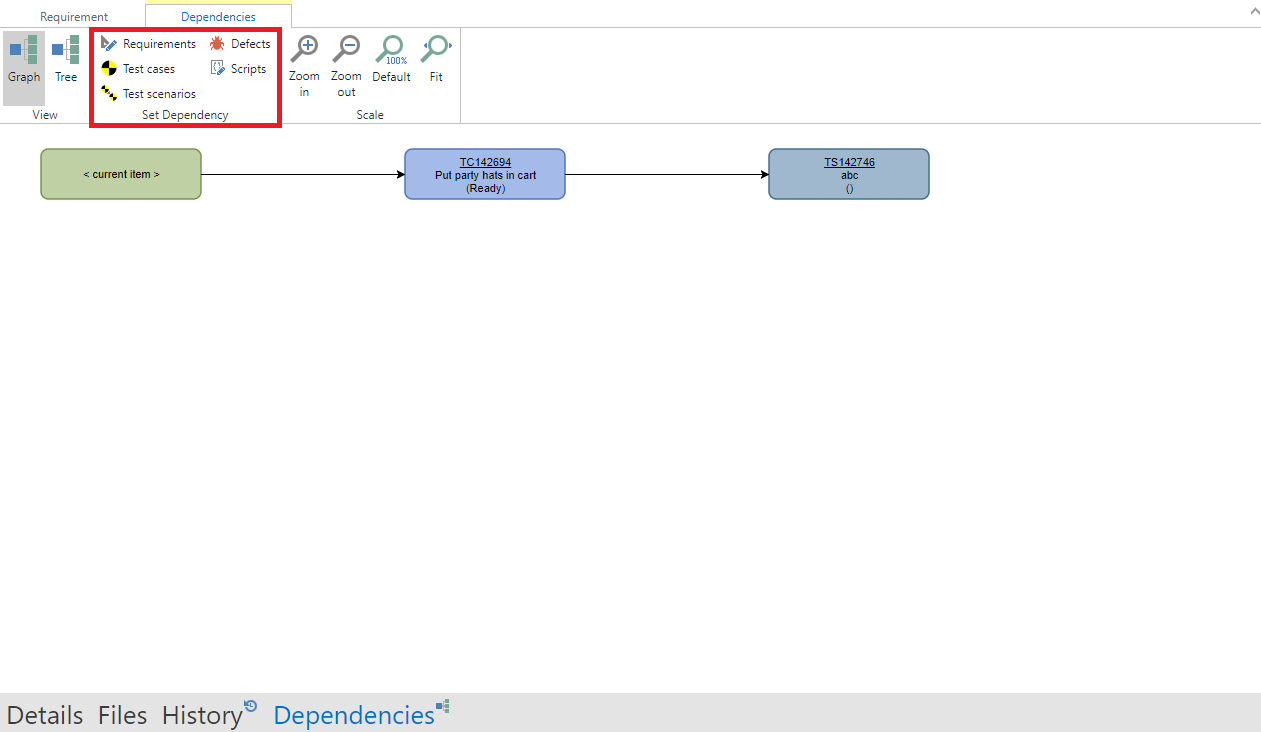The image size is (1261, 732).
Task: Zoom in on the dependency graph
Action: coord(304,65)
